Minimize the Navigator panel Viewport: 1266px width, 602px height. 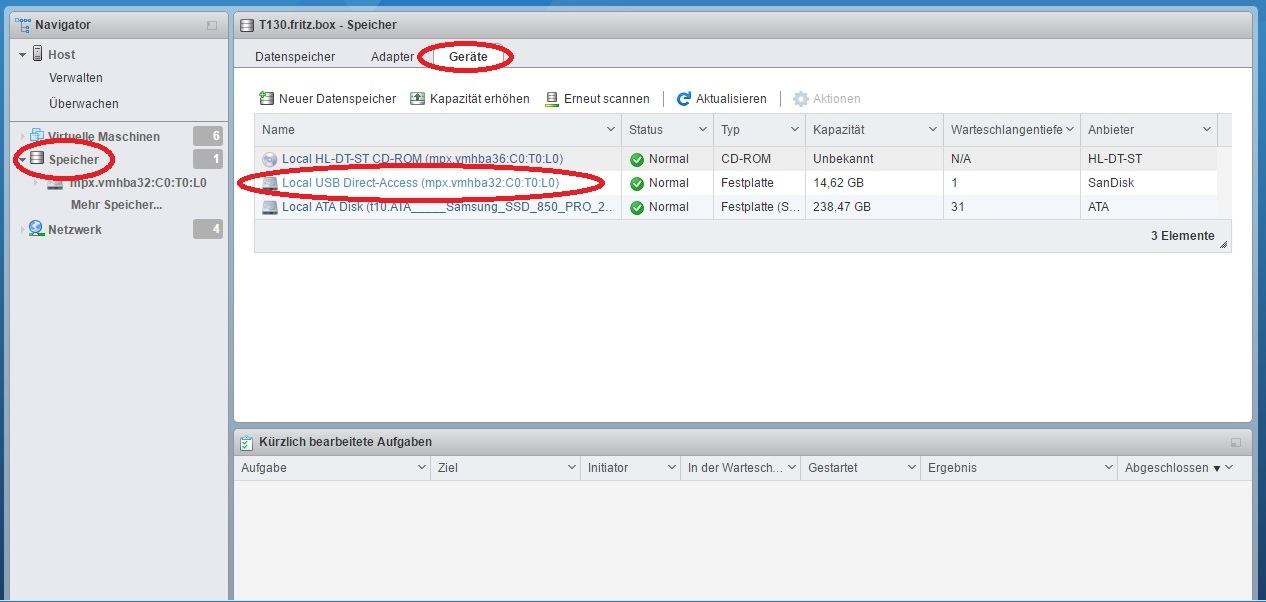(212, 25)
